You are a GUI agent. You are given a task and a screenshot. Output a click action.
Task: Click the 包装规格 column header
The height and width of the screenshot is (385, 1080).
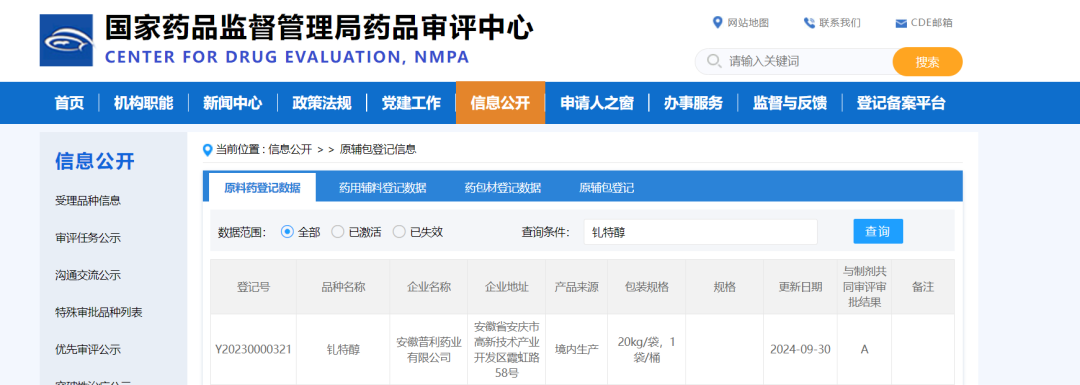pos(647,287)
